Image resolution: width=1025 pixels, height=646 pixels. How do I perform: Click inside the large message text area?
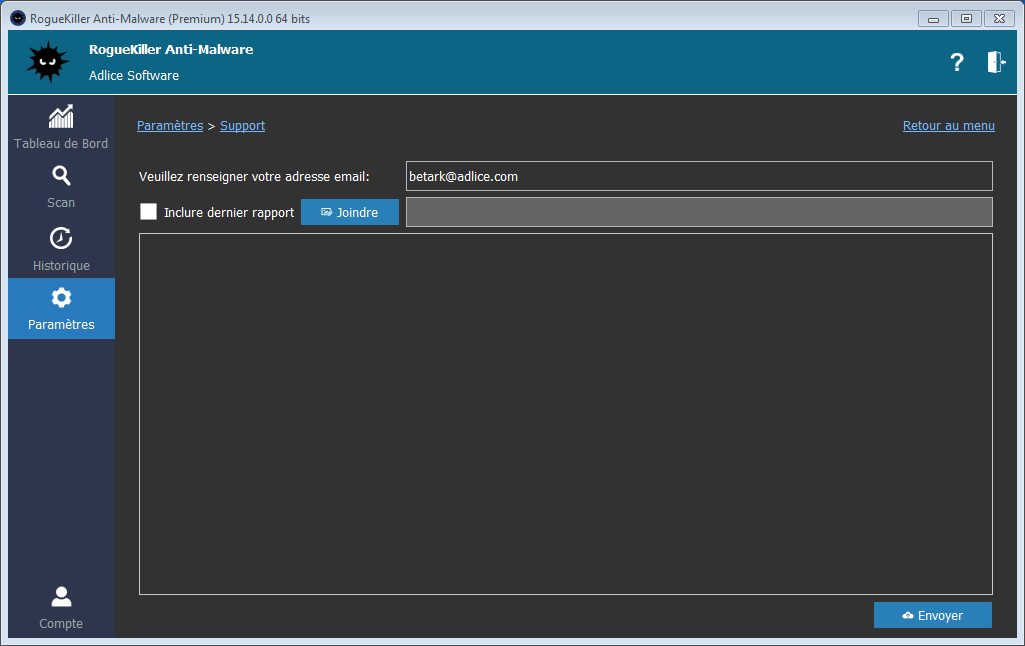pos(565,413)
